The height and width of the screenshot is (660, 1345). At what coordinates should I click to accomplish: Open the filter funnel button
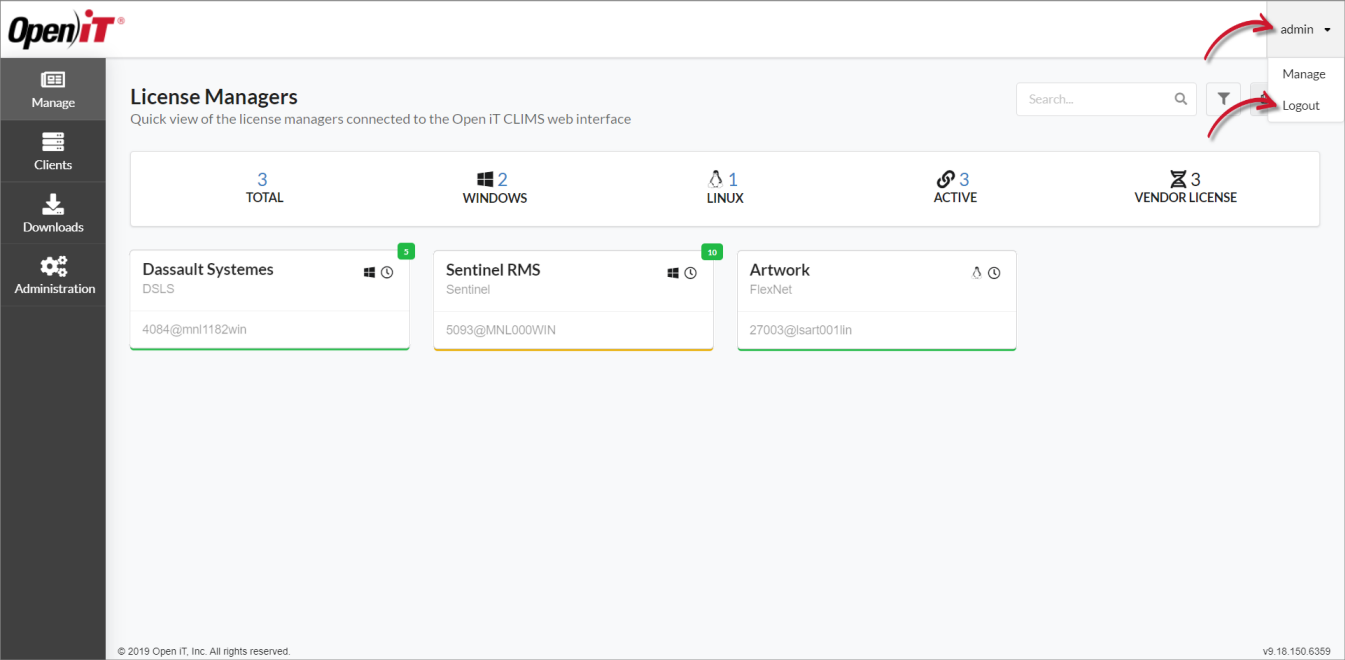click(x=1223, y=99)
